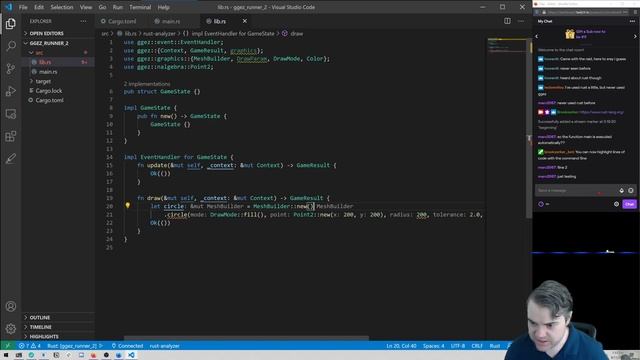Click the Connected status bar item
This screenshot has width=640, height=360.
(127, 346)
